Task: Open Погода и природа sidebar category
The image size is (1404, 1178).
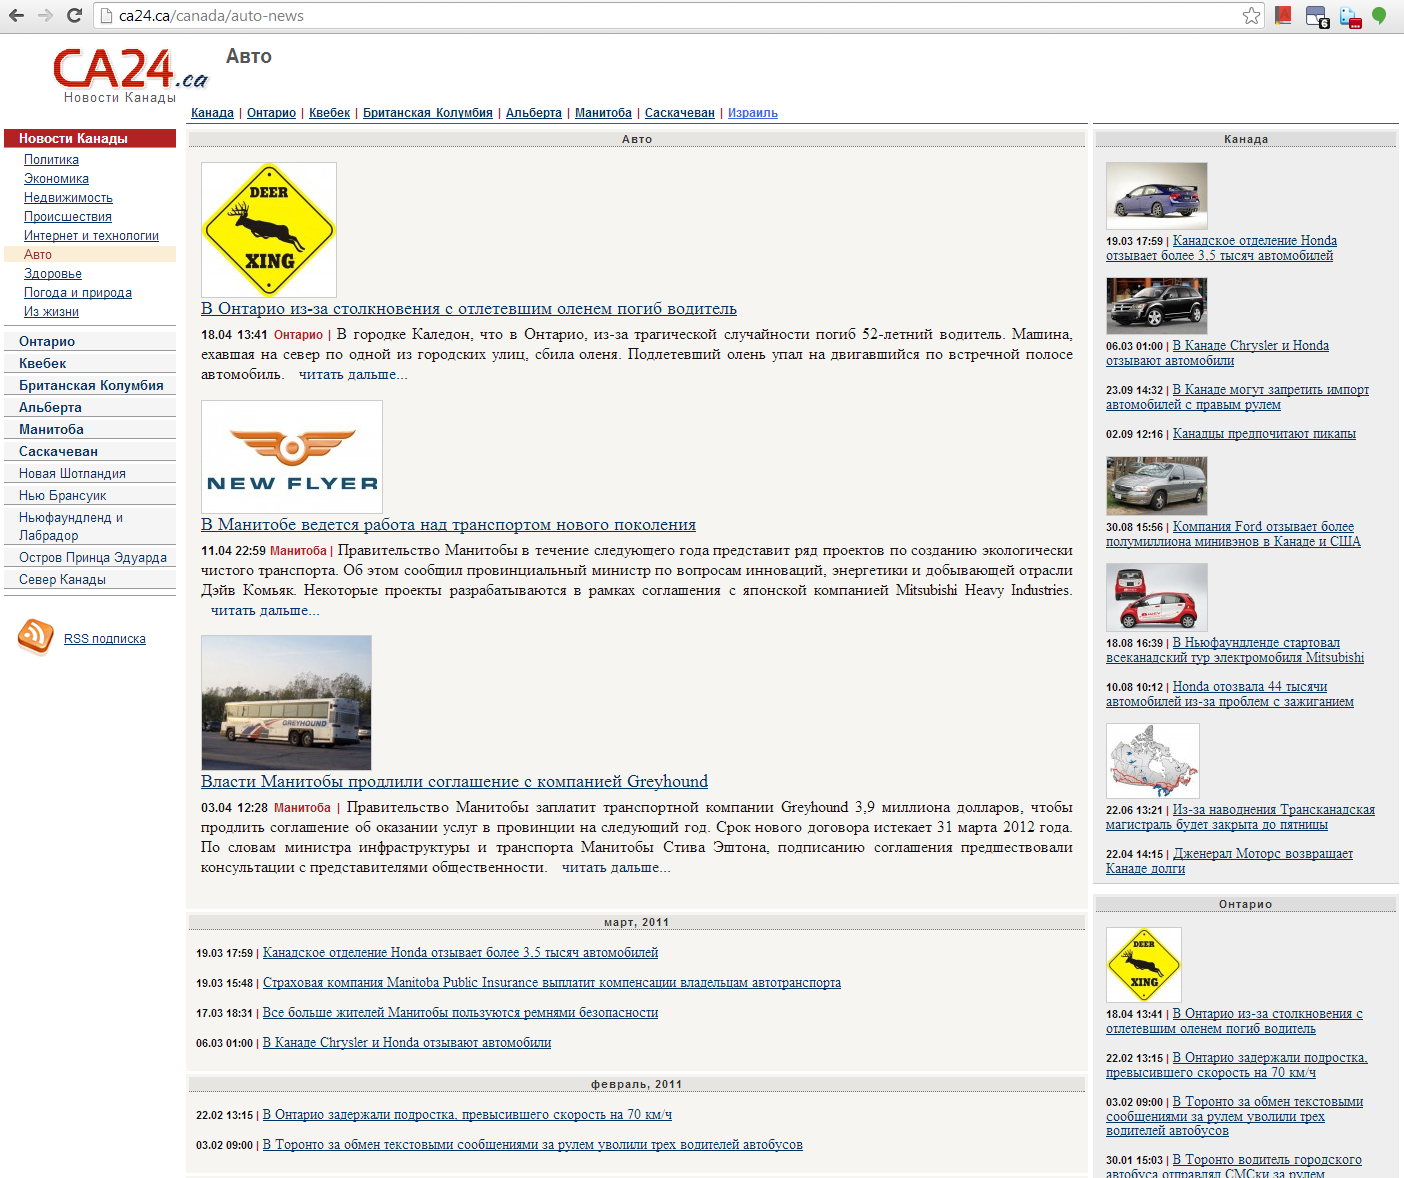Action: [78, 293]
